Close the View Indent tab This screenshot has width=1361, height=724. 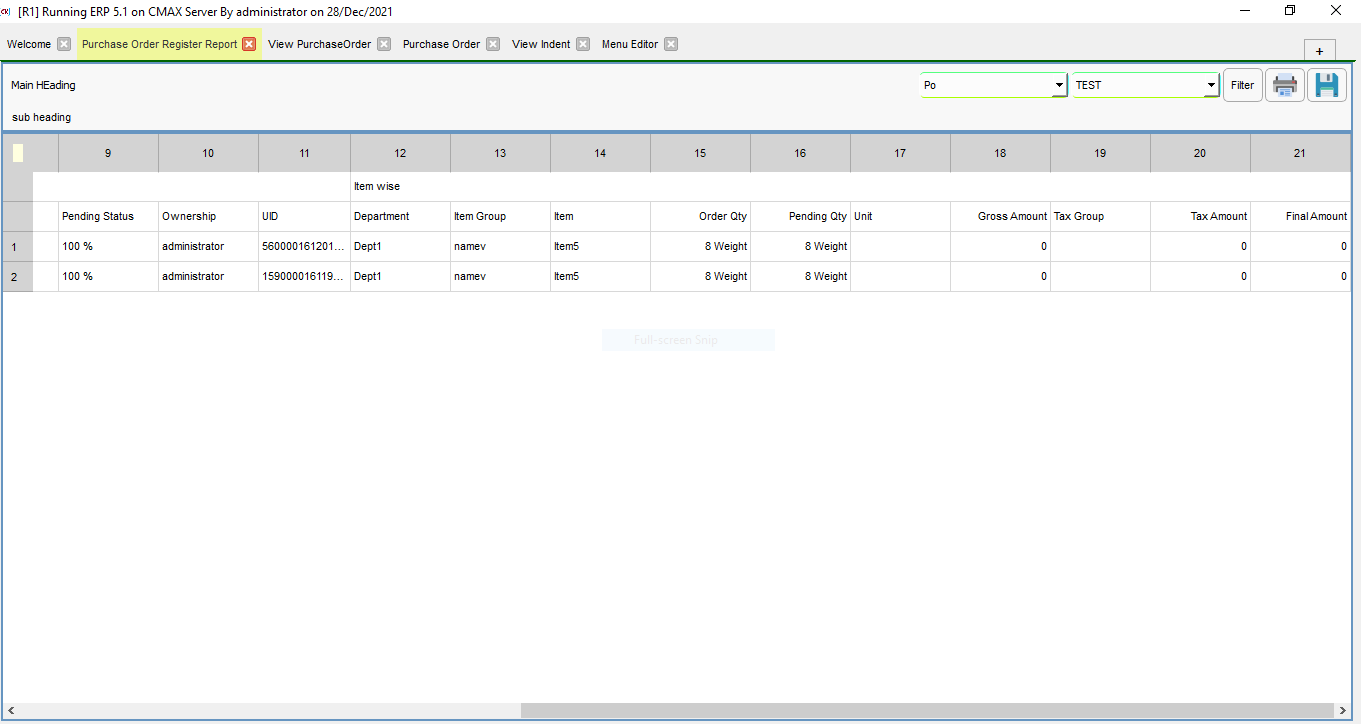point(582,44)
